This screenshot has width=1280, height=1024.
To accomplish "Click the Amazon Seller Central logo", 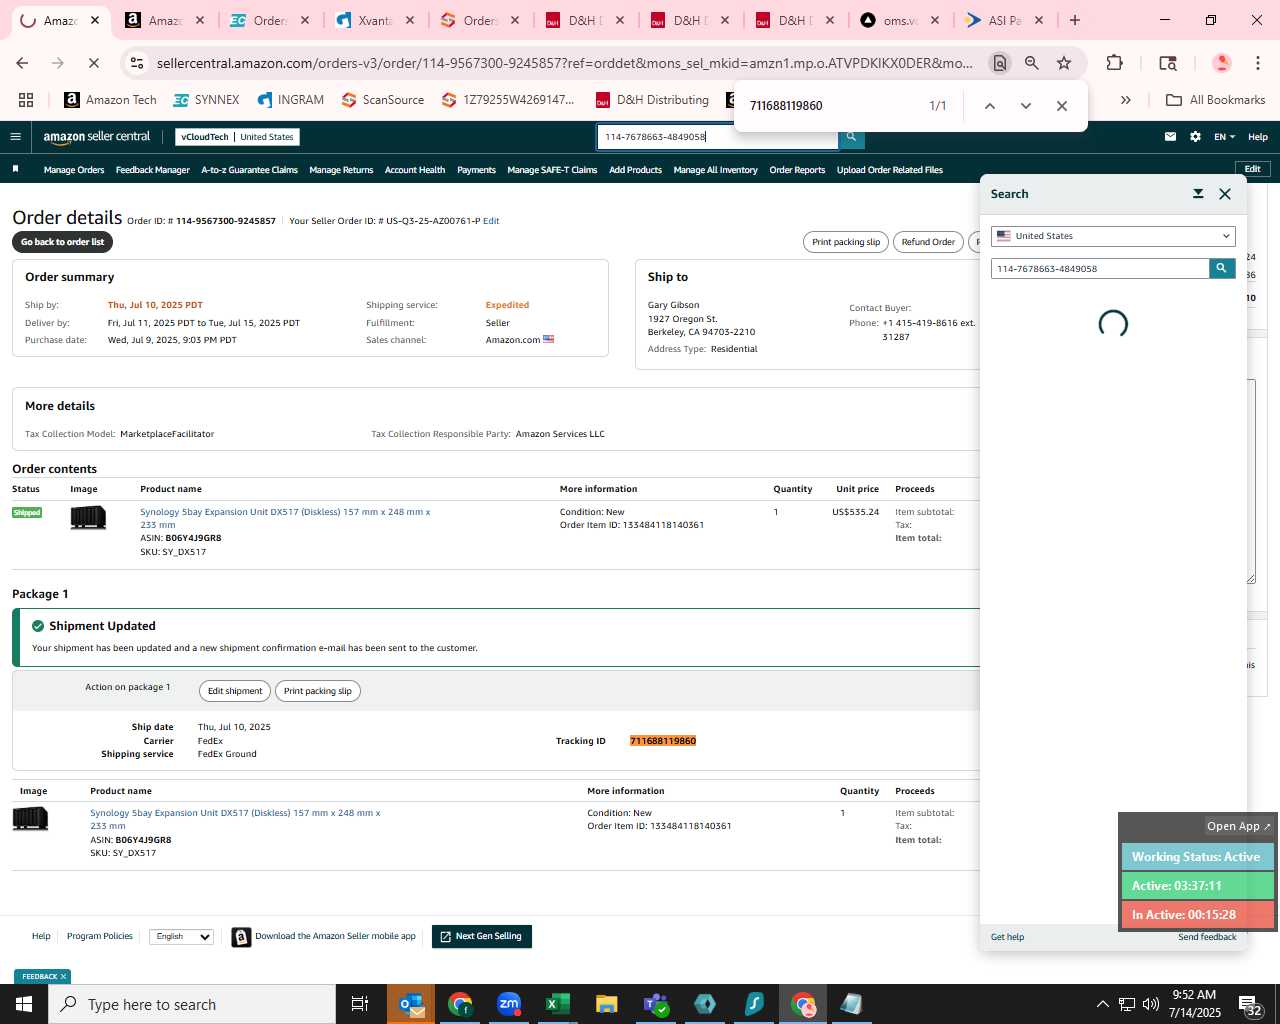I will [96, 137].
